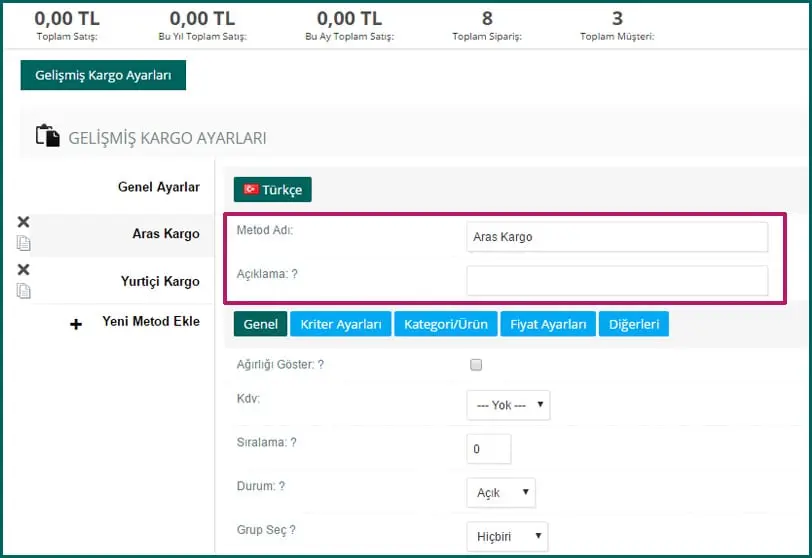Click the plus icon to add method
Image resolution: width=812 pixels, height=558 pixels.
(x=76, y=324)
